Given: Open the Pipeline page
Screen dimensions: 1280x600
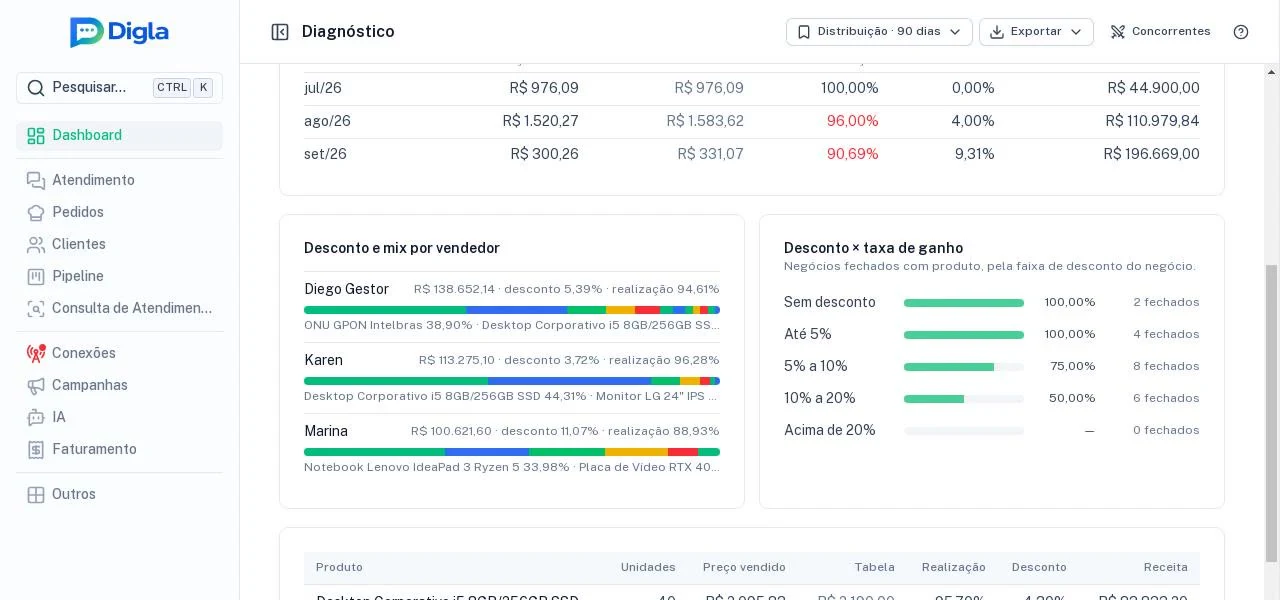Looking at the screenshot, I should point(119,277).
